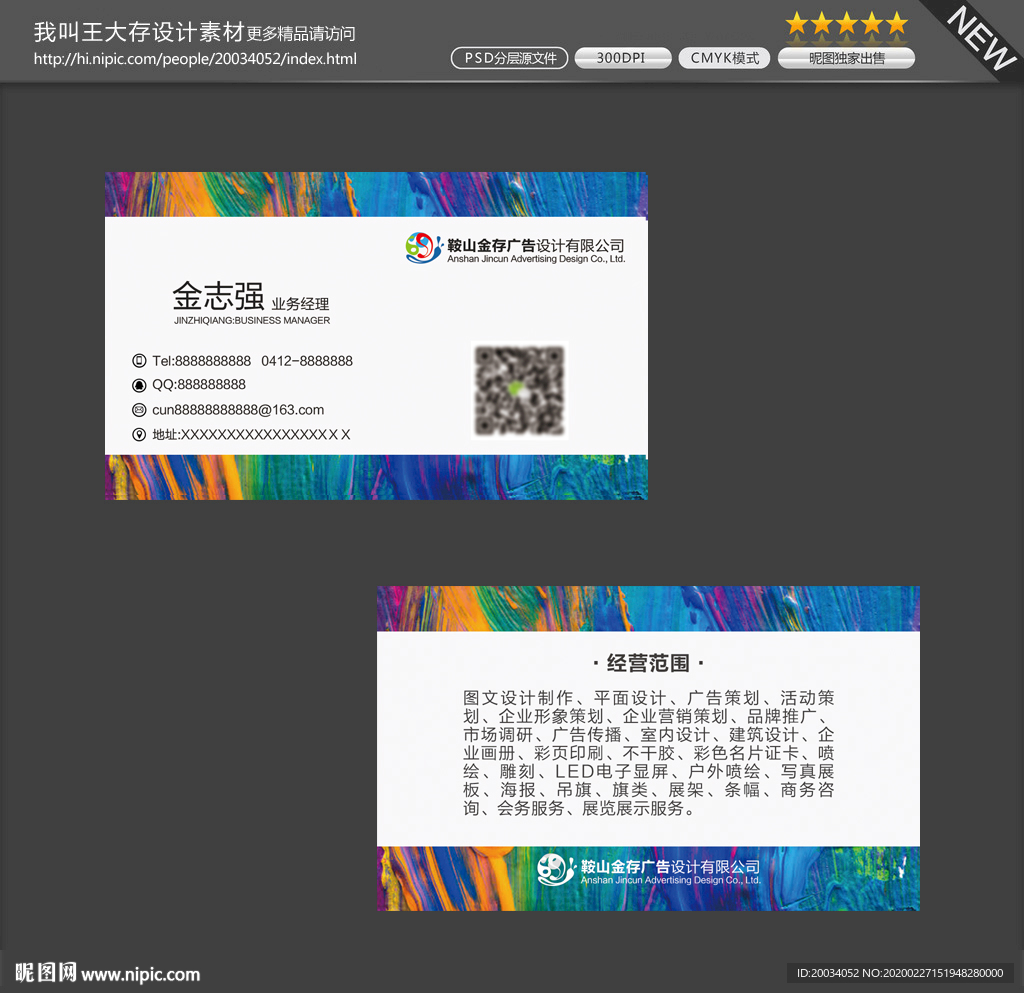
Task: Toggle the first gold rating star
Action: click(x=798, y=23)
